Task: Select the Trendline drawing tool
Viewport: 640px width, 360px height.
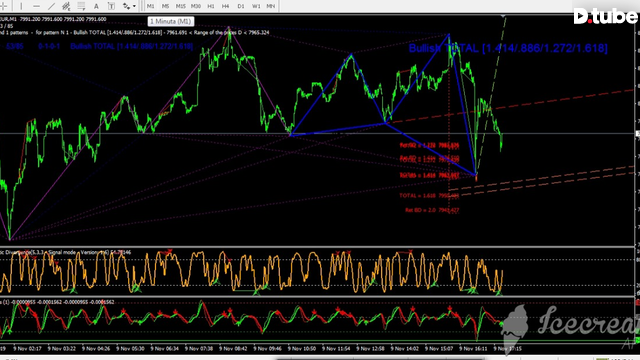Action: tap(51, 6)
